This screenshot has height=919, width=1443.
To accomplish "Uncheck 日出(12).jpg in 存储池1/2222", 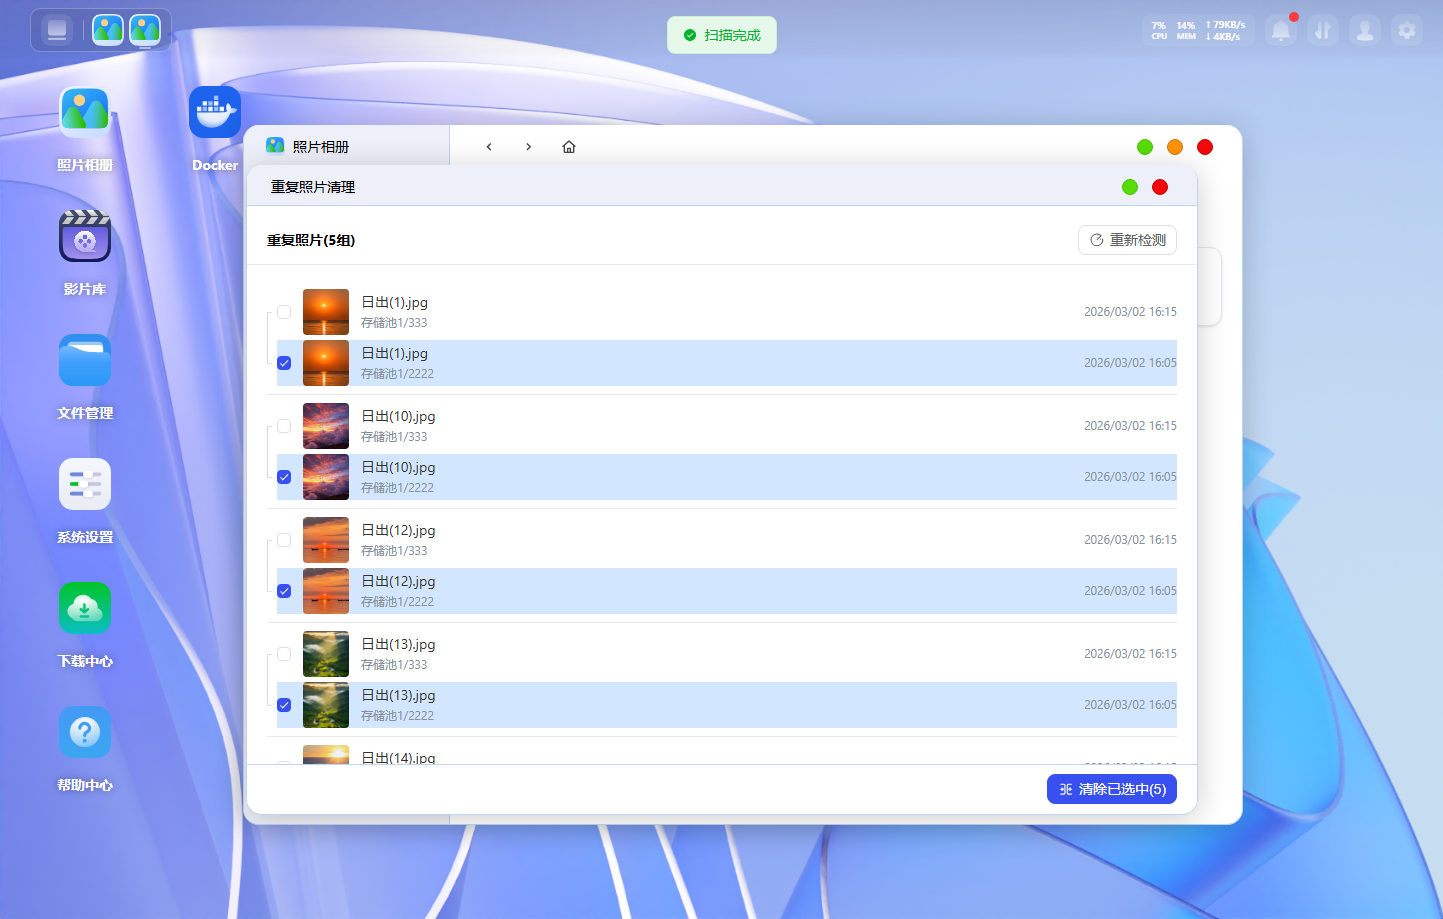I will pos(284,591).
